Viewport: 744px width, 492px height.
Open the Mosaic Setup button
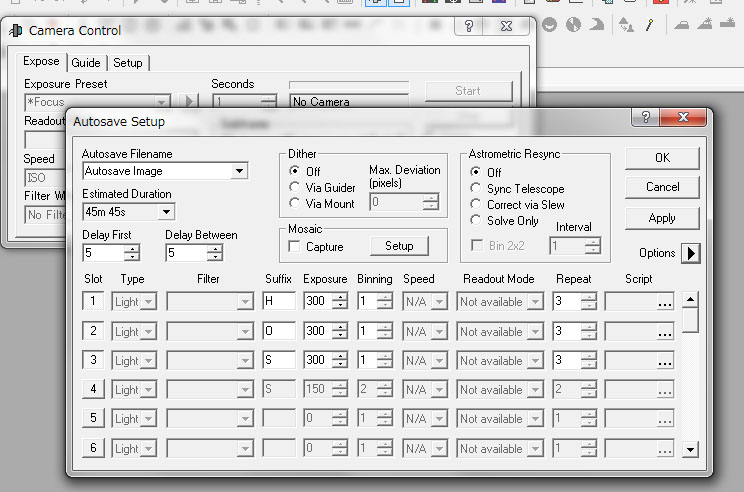(x=399, y=246)
